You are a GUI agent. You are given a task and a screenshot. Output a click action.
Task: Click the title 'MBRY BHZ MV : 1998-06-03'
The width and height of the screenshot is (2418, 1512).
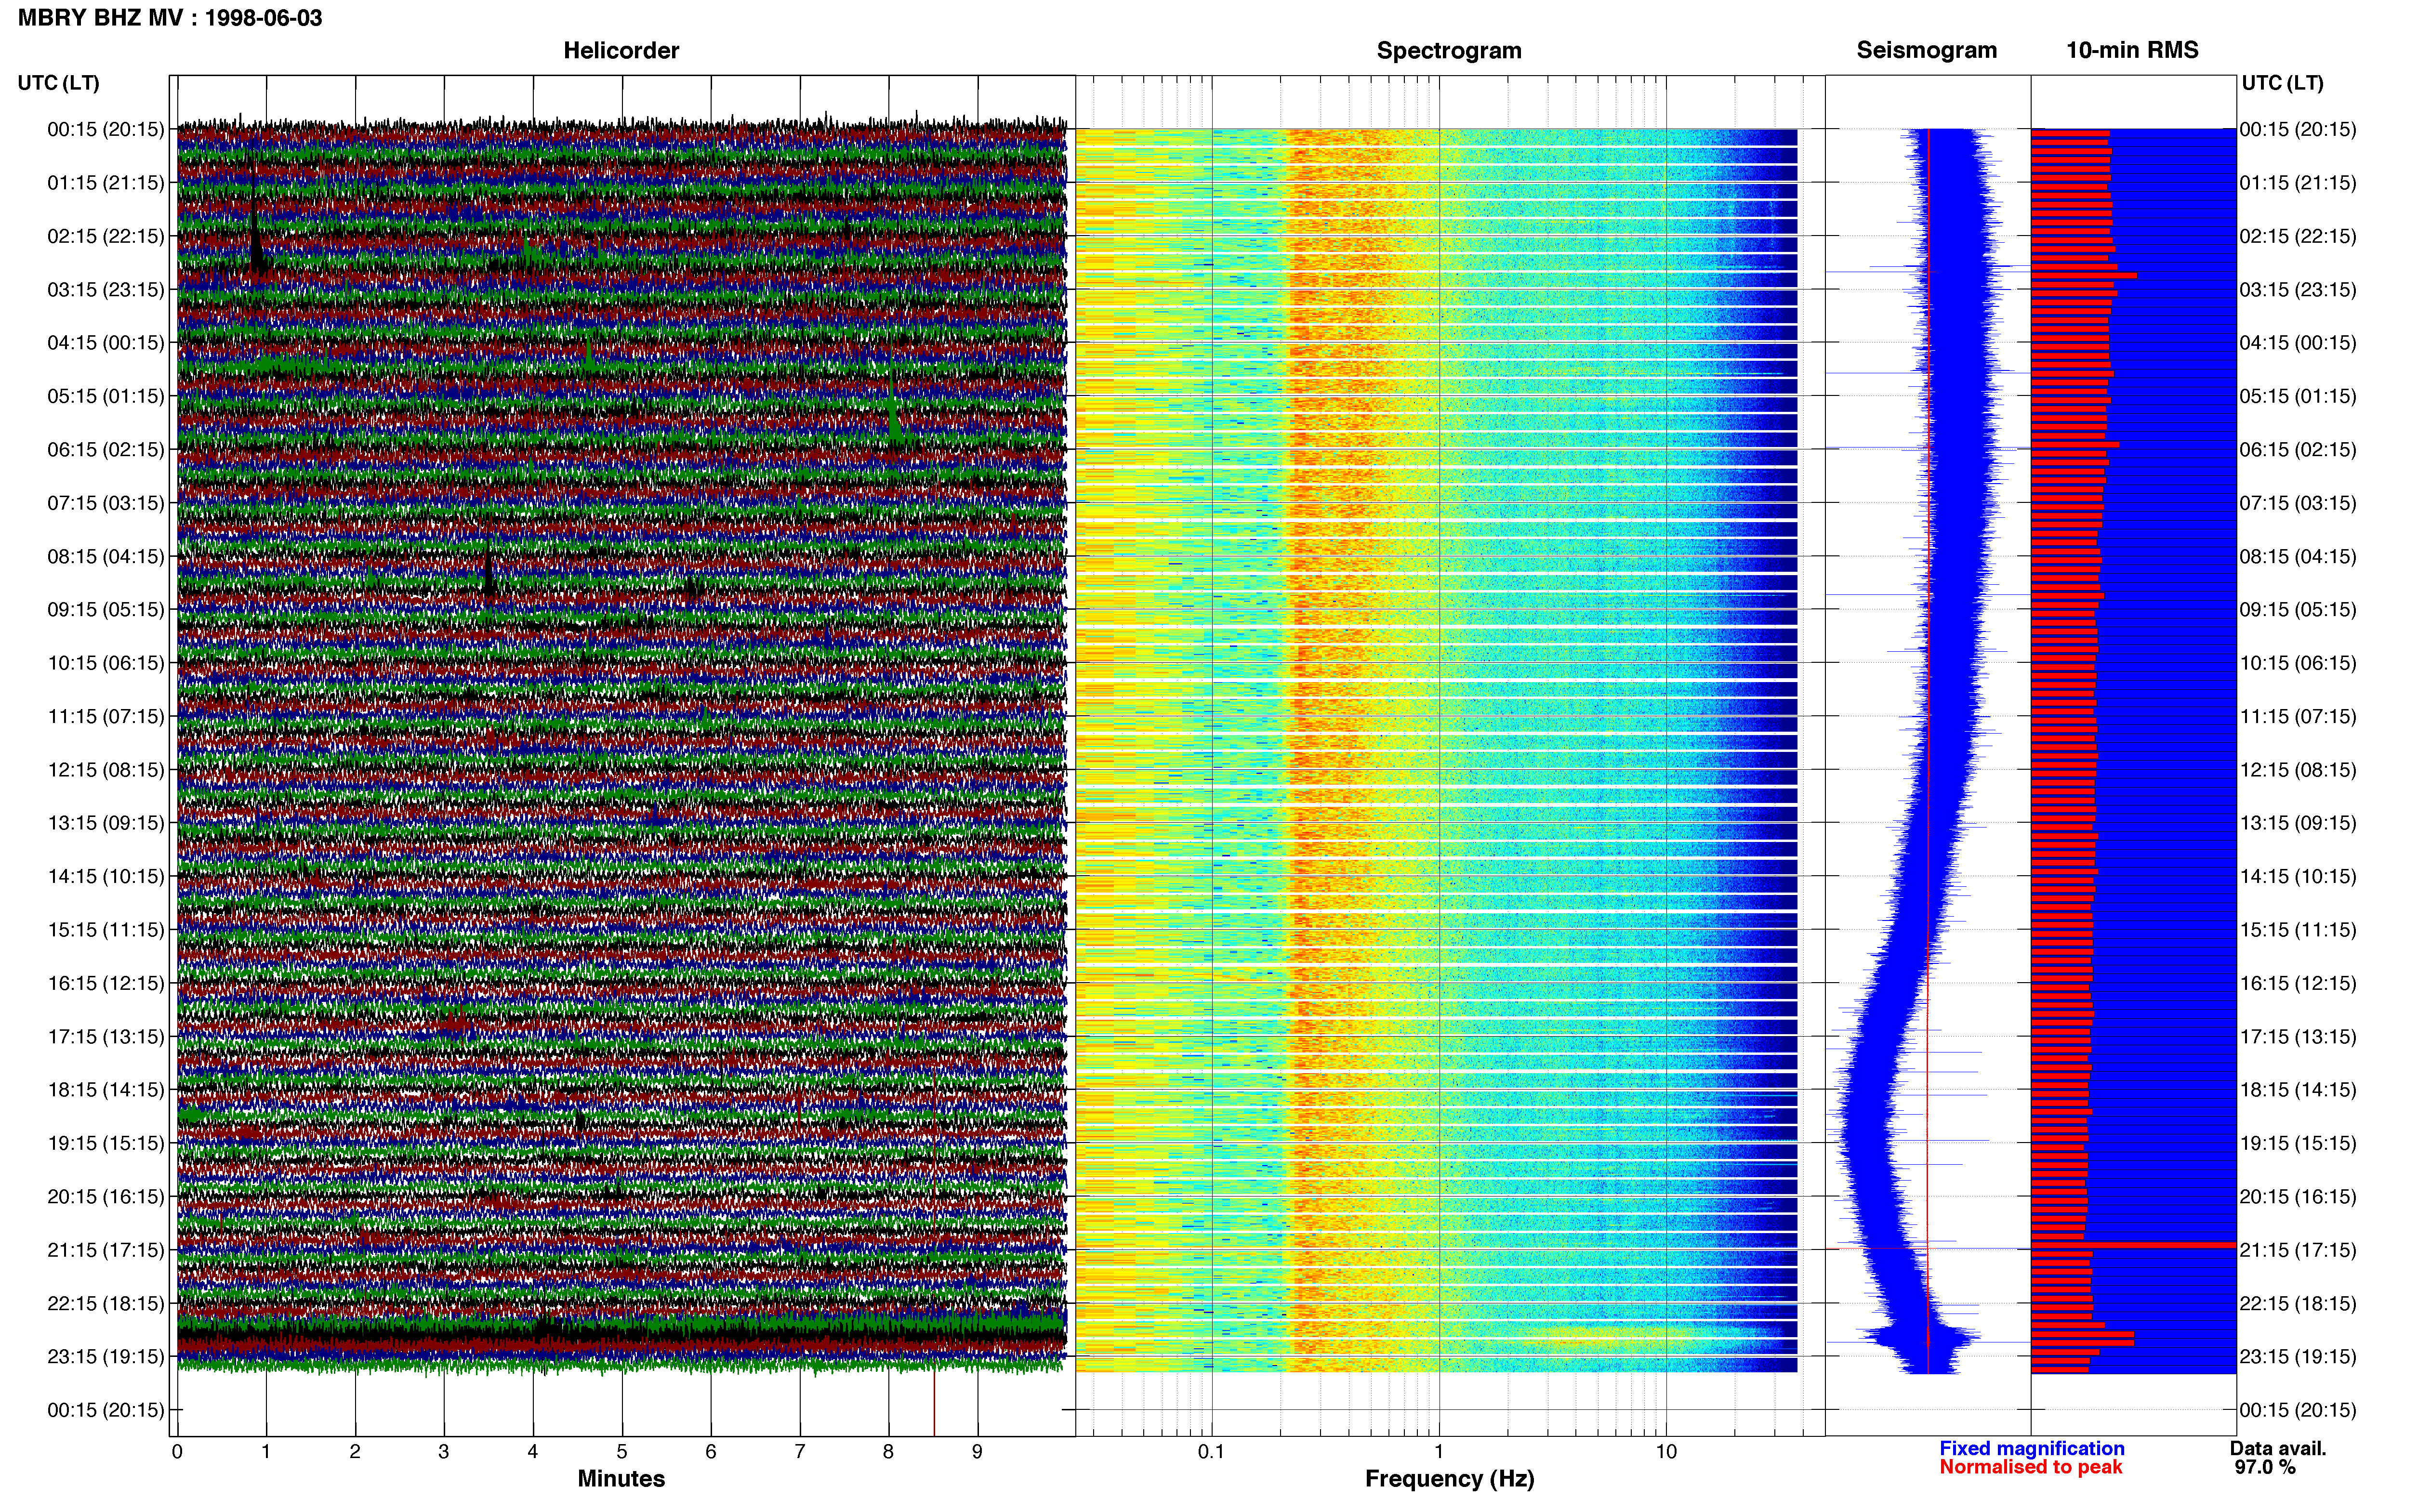[x=170, y=18]
